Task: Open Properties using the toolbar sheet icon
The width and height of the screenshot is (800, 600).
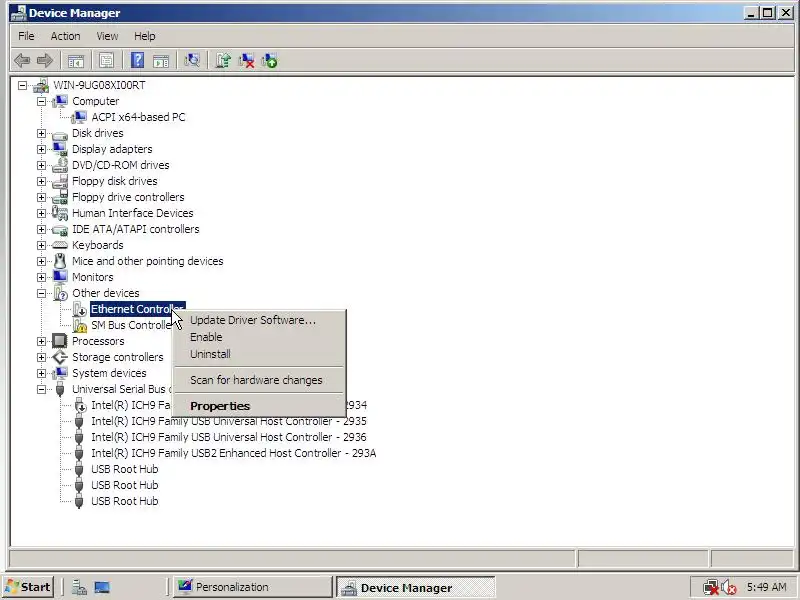Action: click(x=106, y=61)
